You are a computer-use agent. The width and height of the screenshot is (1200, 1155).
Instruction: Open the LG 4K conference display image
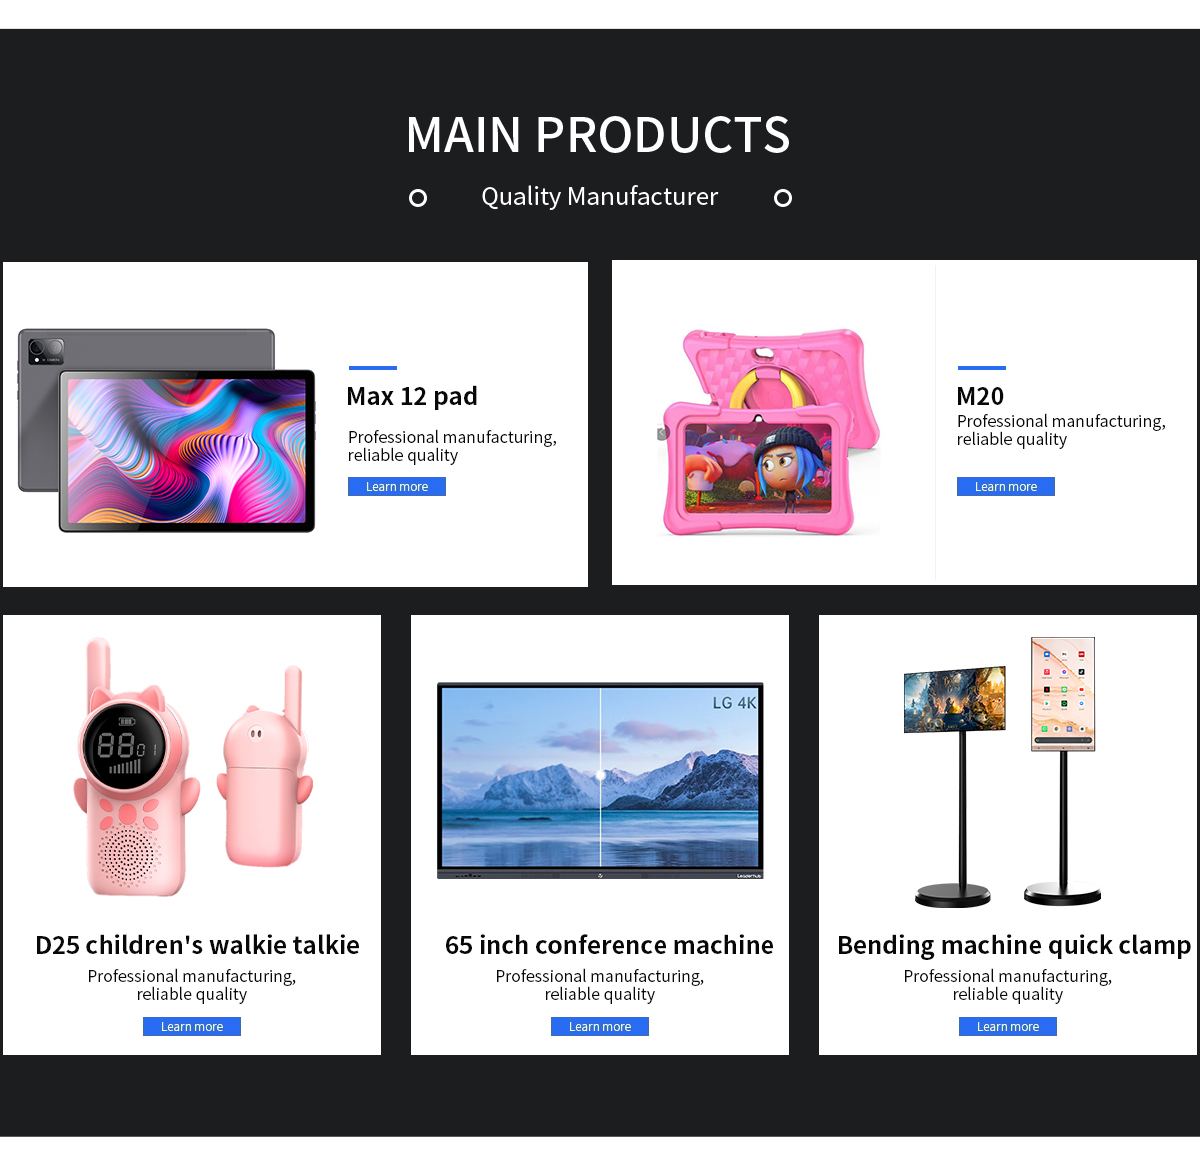pos(600,781)
